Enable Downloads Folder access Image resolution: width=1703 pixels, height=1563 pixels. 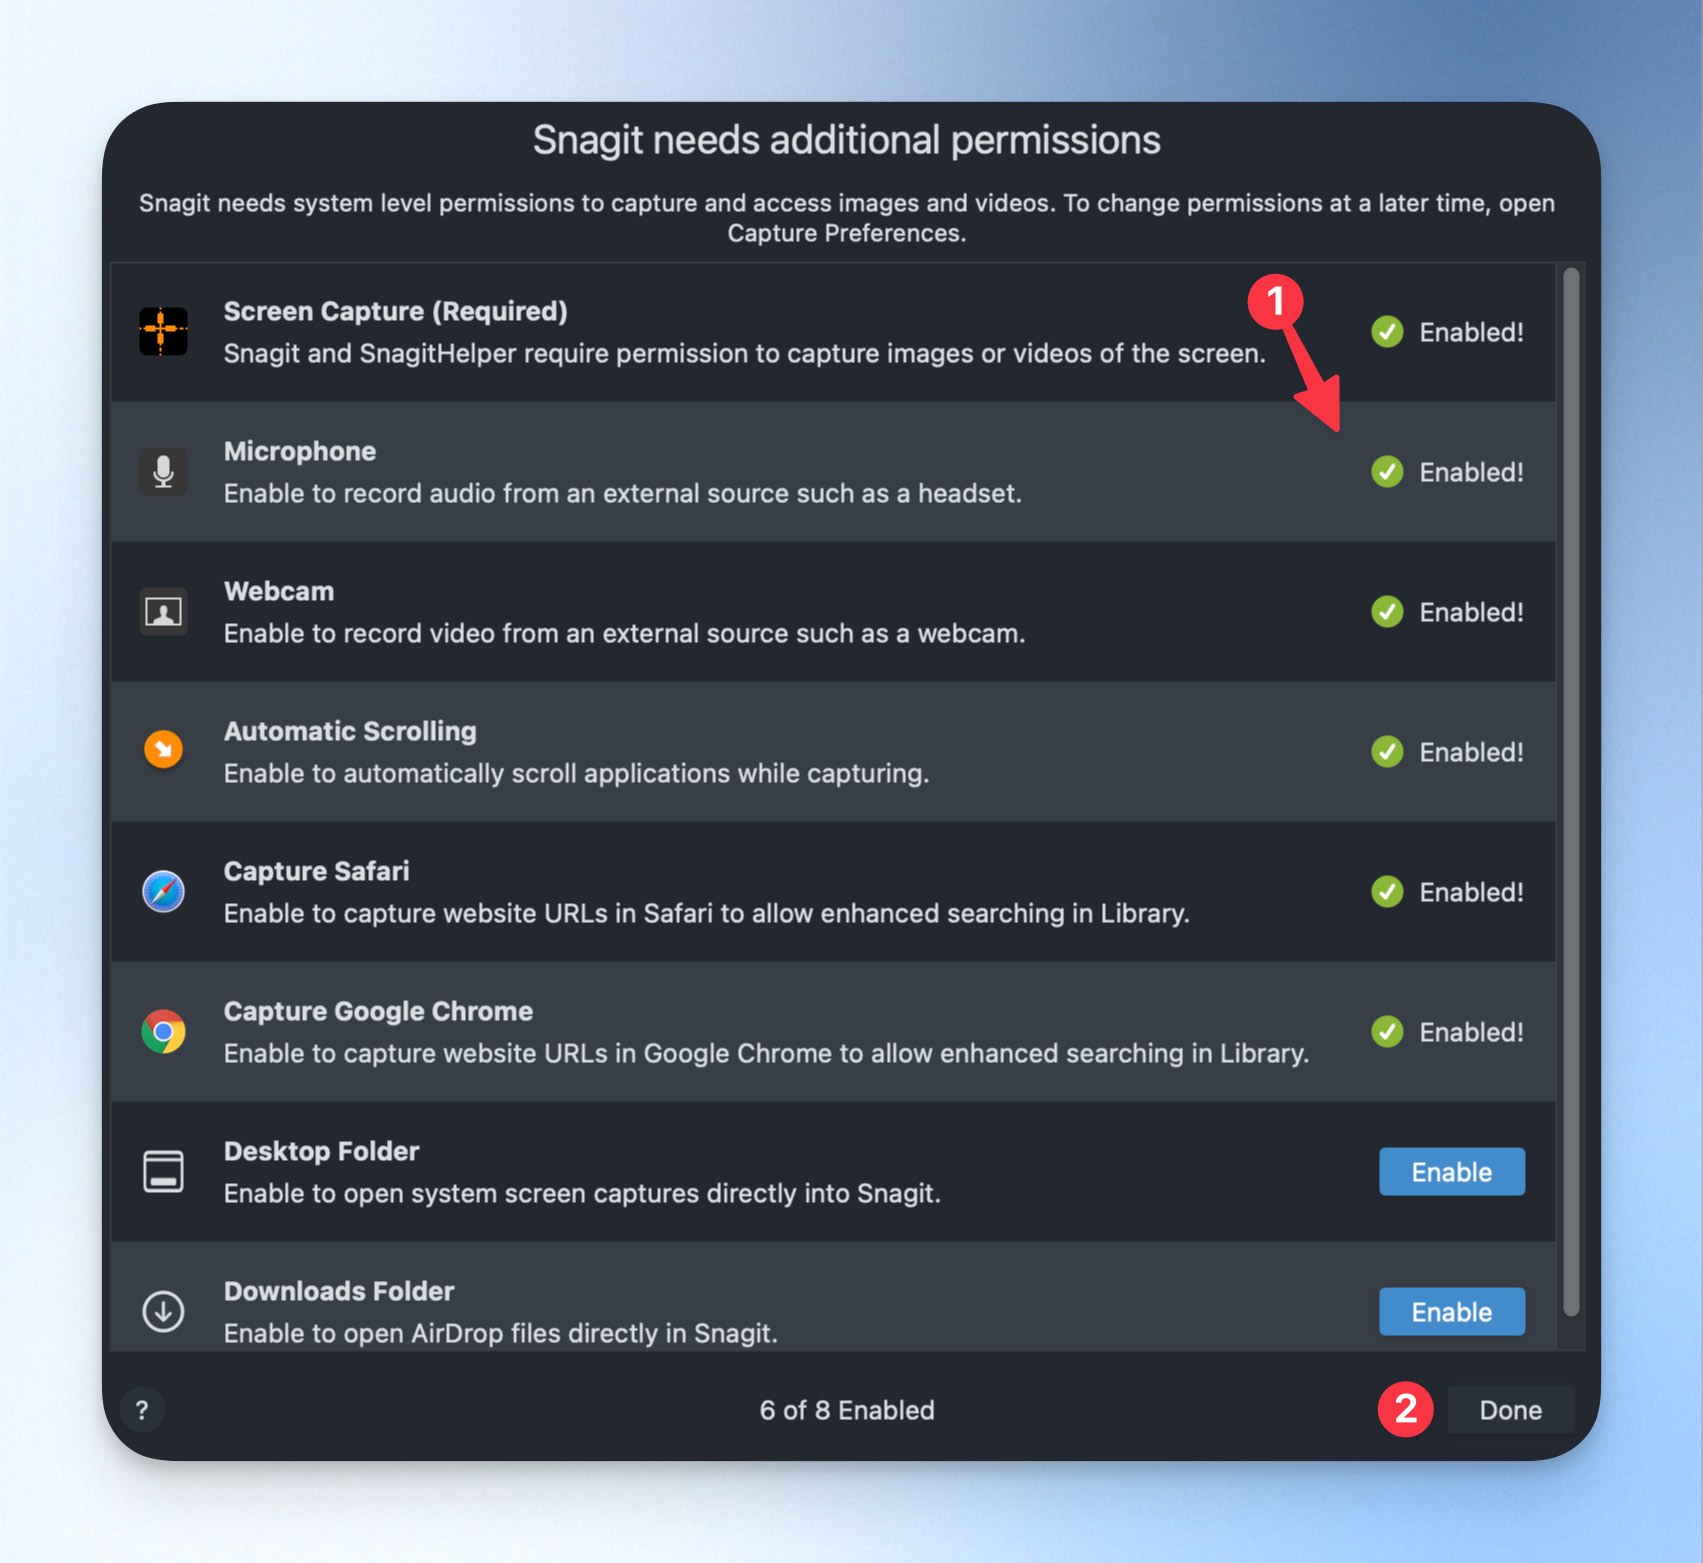tap(1452, 1311)
